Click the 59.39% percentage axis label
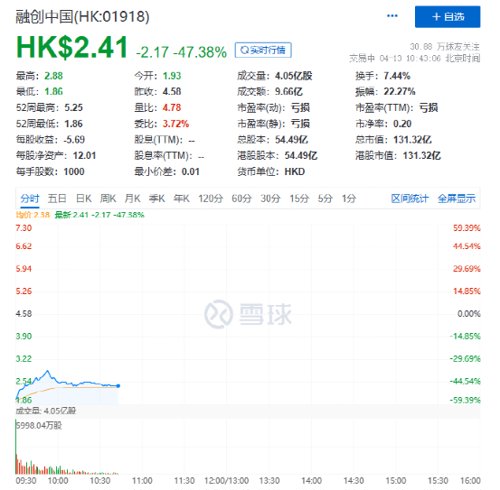Viewport: 500px width, 490px height. coord(467,228)
